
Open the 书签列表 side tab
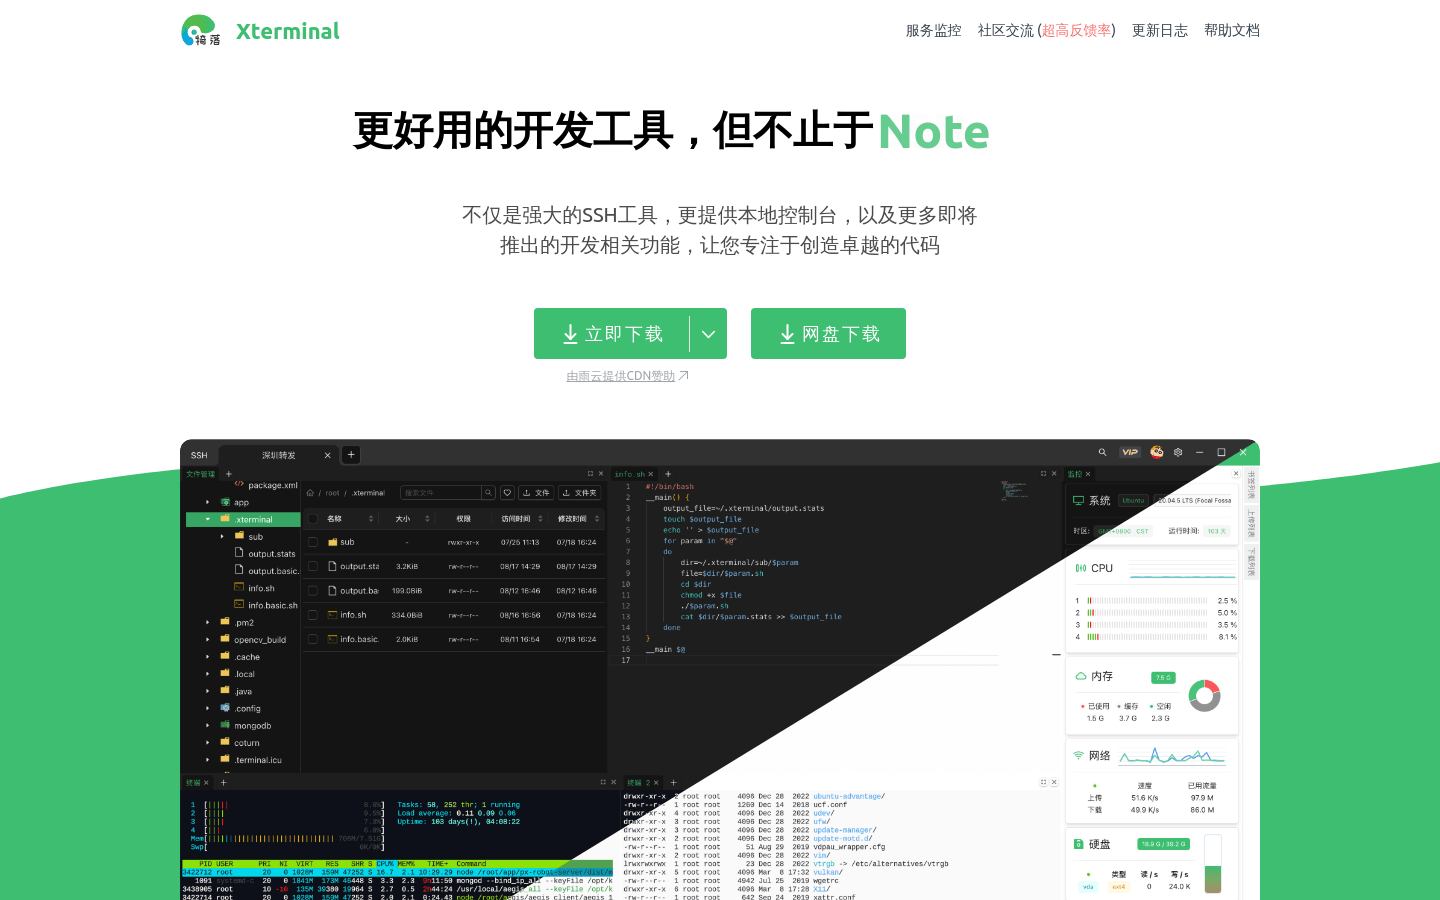pyautogui.click(x=1251, y=486)
